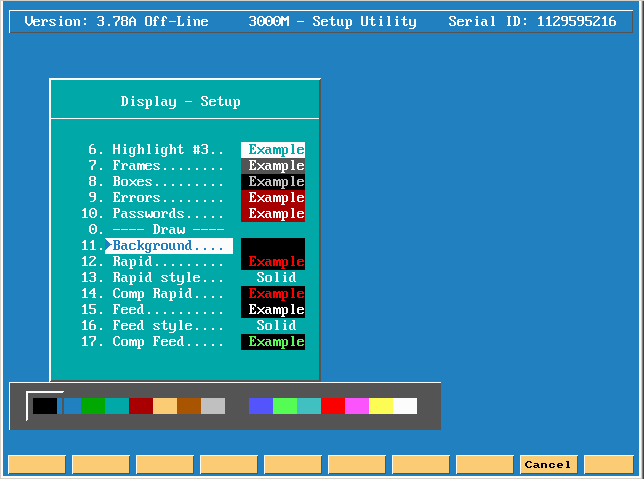Choose the dark green color swatch
The height and width of the screenshot is (479, 644).
pos(93,406)
